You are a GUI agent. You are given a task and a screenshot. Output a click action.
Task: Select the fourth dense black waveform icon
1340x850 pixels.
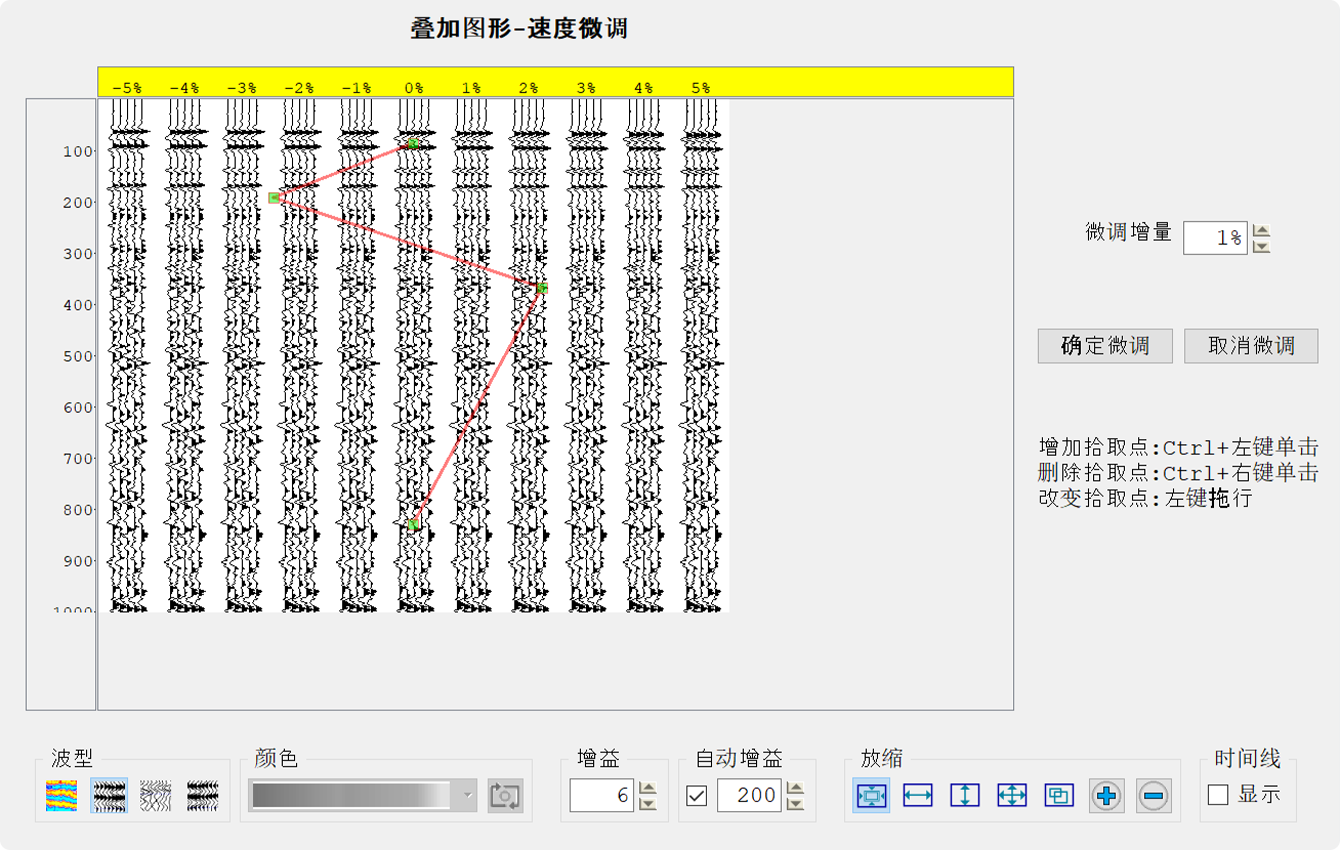[202, 796]
